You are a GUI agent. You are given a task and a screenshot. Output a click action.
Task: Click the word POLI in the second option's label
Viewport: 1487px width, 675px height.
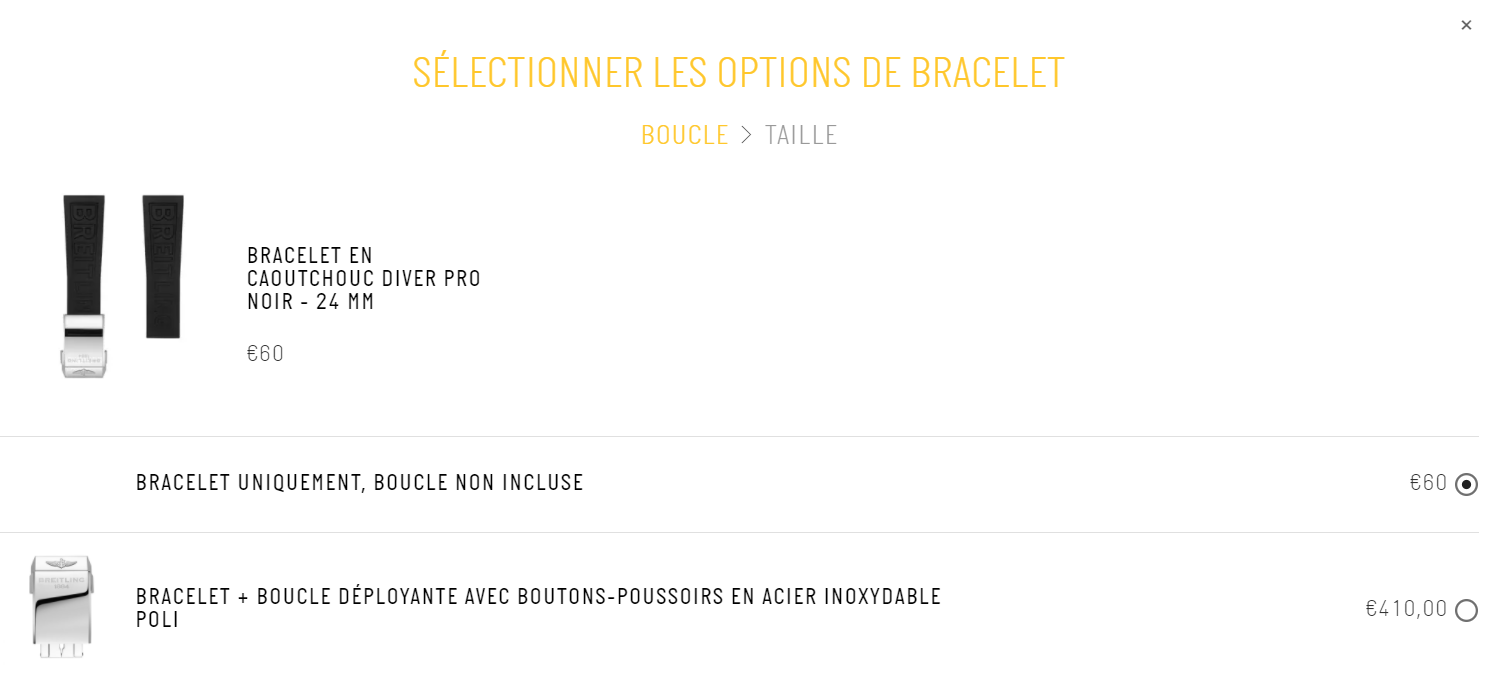(x=158, y=620)
